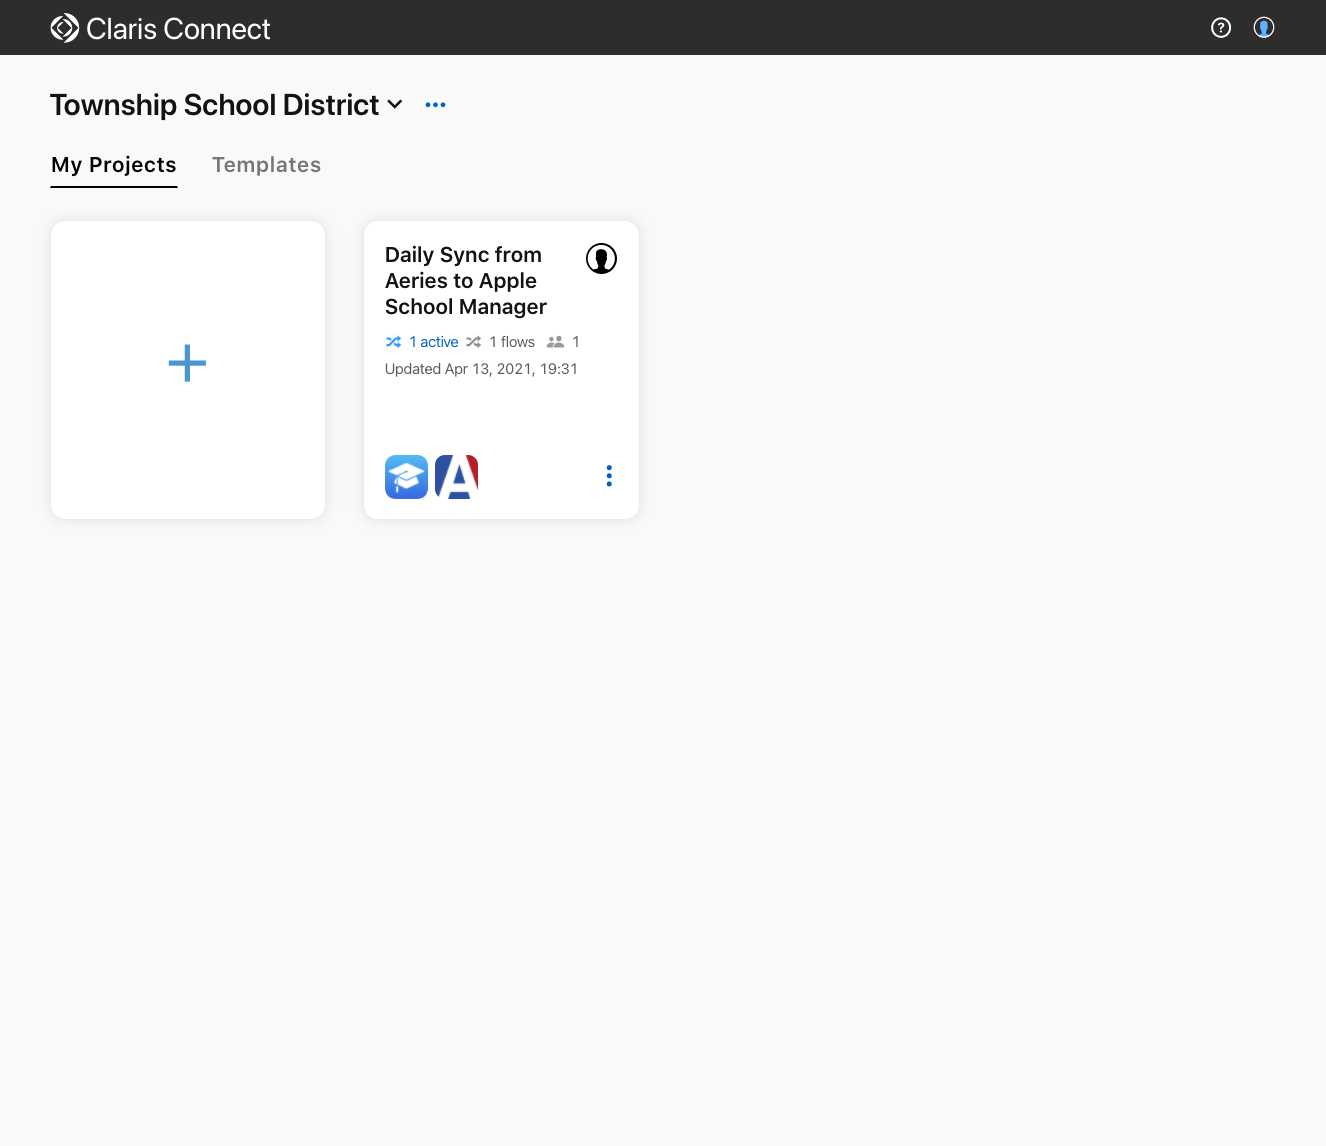Open the 1 active flows link

[x=435, y=341]
